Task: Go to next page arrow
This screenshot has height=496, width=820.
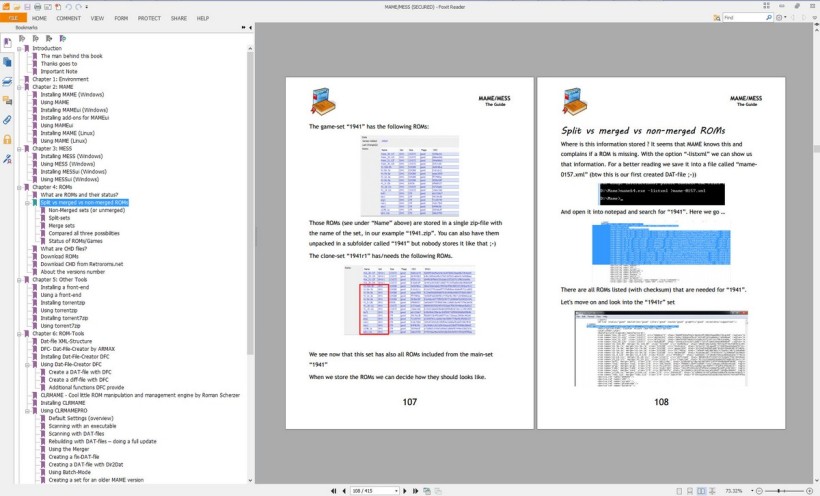Action: pyautogui.click(x=404, y=491)
